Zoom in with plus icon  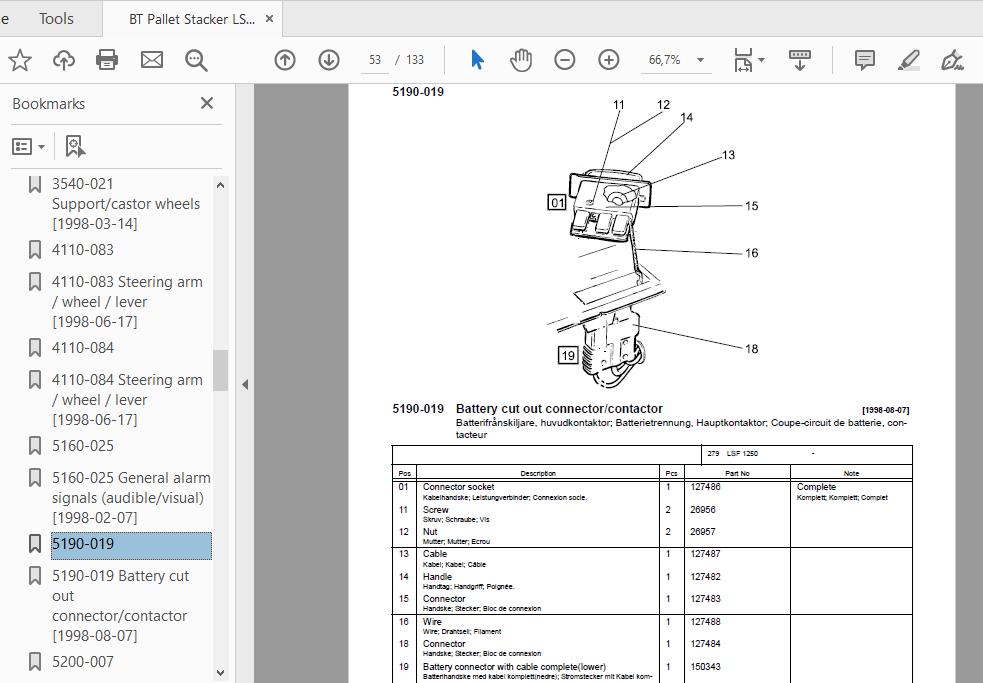coord(609,60)
